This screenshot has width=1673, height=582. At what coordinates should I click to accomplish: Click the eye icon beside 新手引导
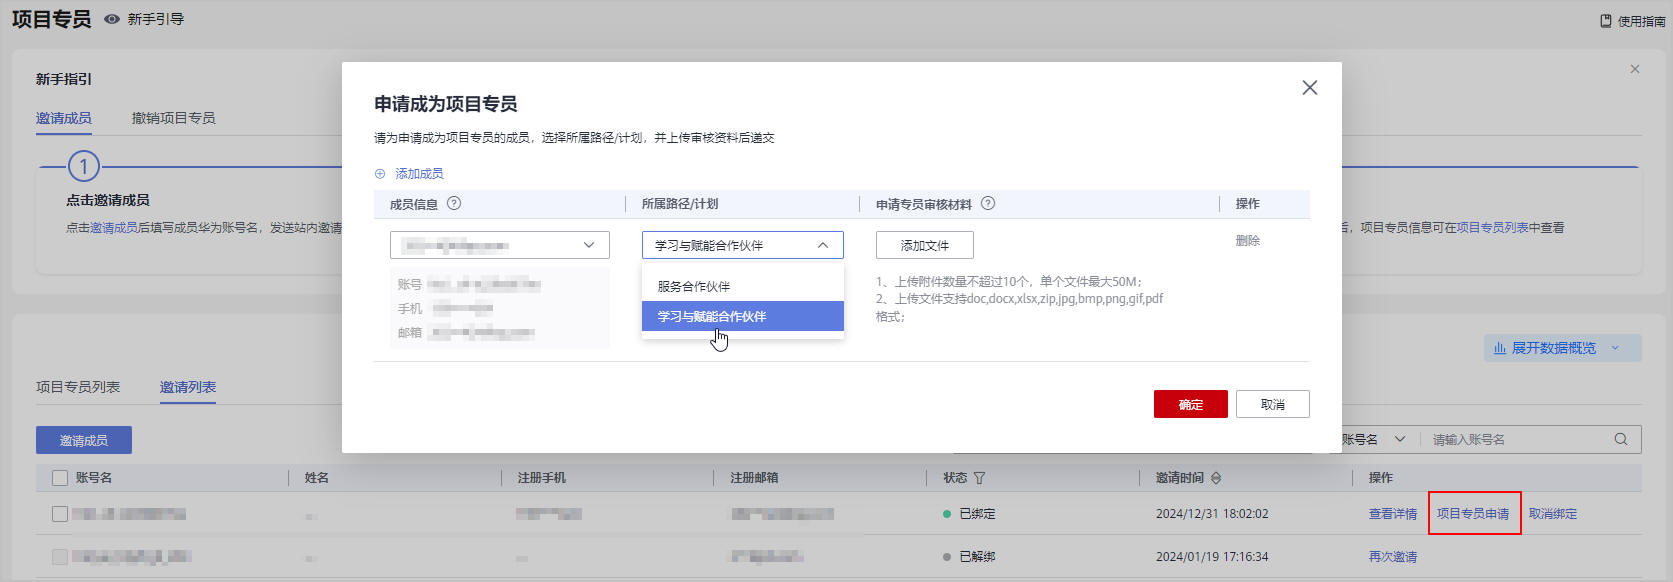[x=112, y=19]
